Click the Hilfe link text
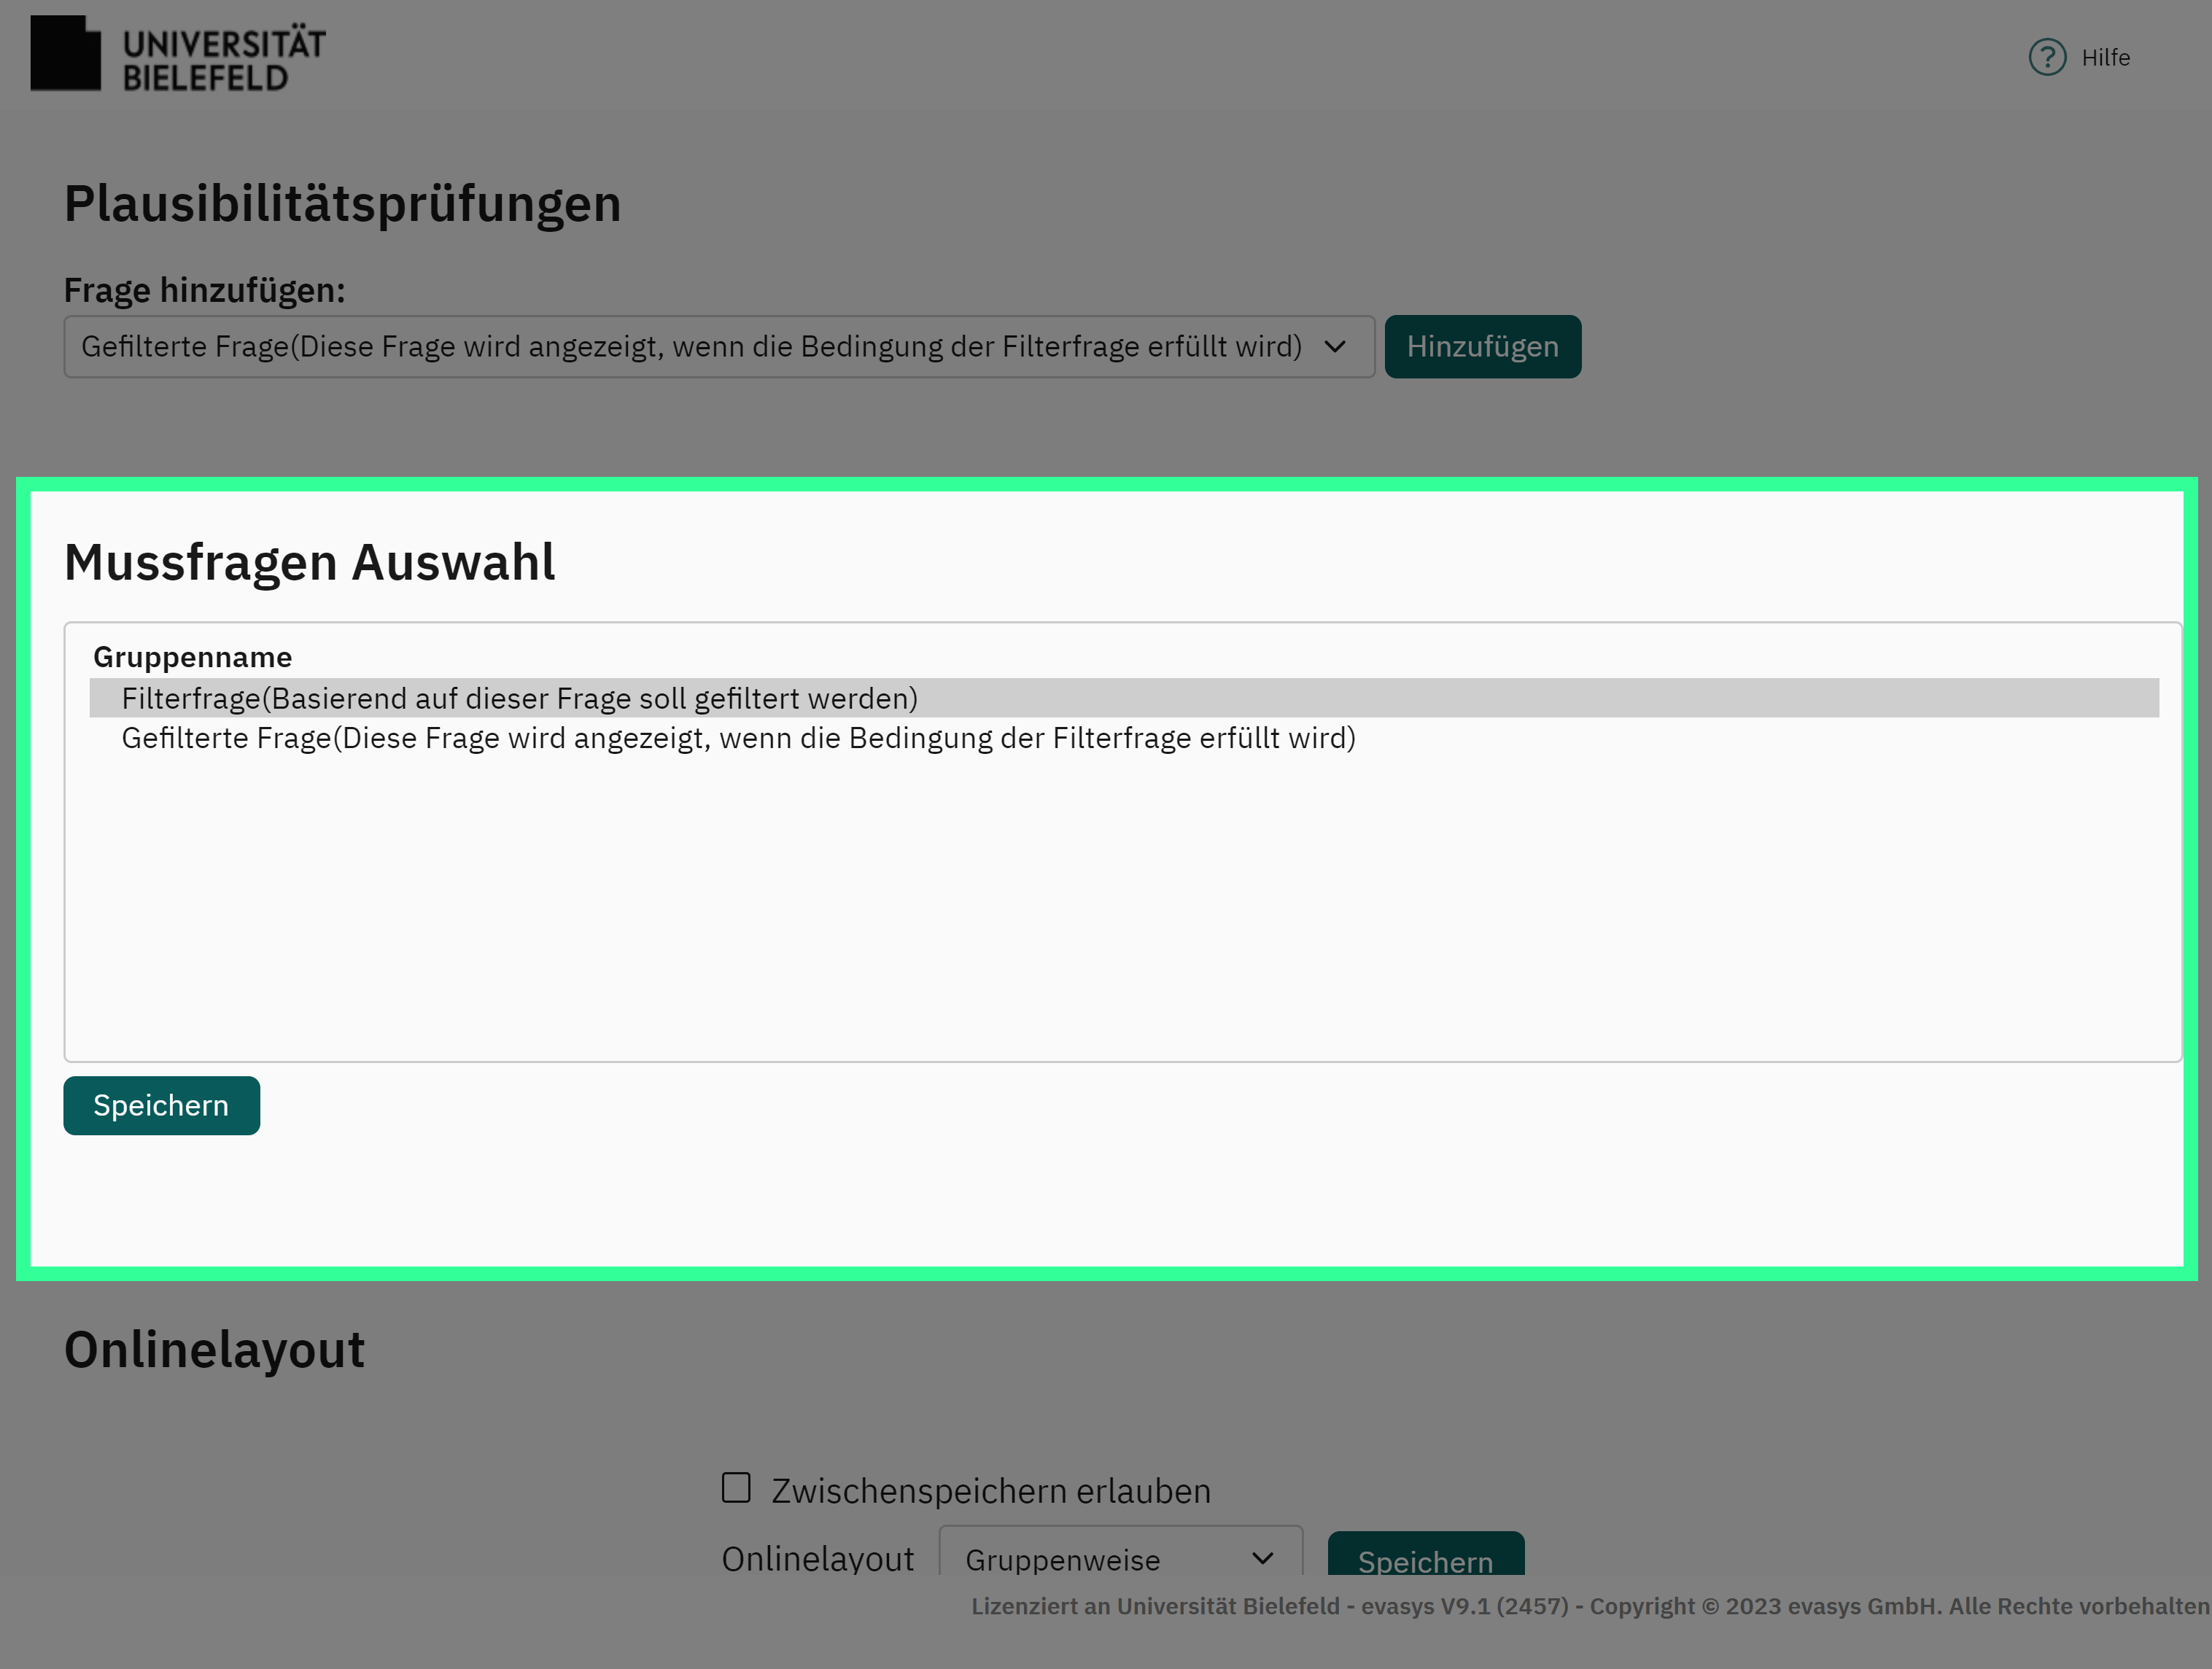Screen dimensions: 2212x1669 pyautogui.click(x=2105, y=58)
